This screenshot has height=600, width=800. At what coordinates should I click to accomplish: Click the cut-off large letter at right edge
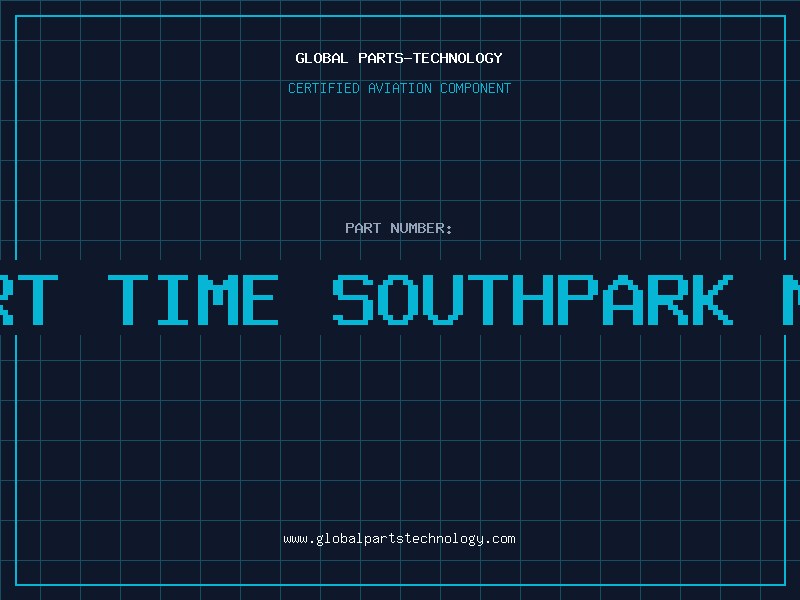coord(791,300)
